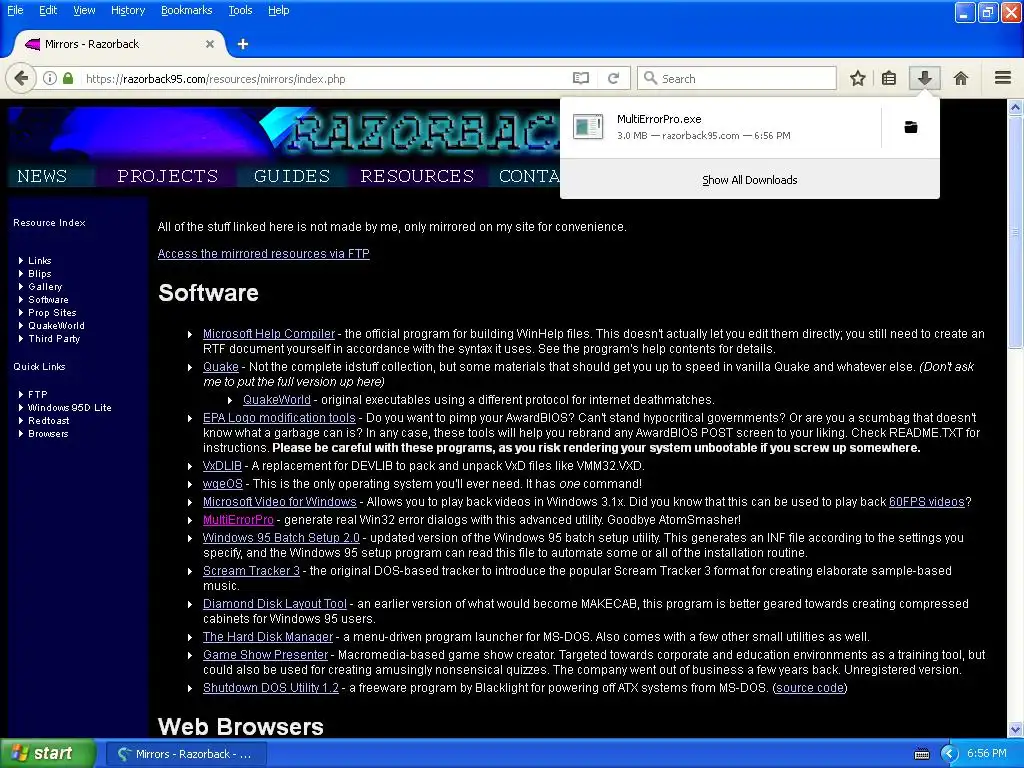
Task: Reload the page with the refresh icon
Action: (613, 78)
